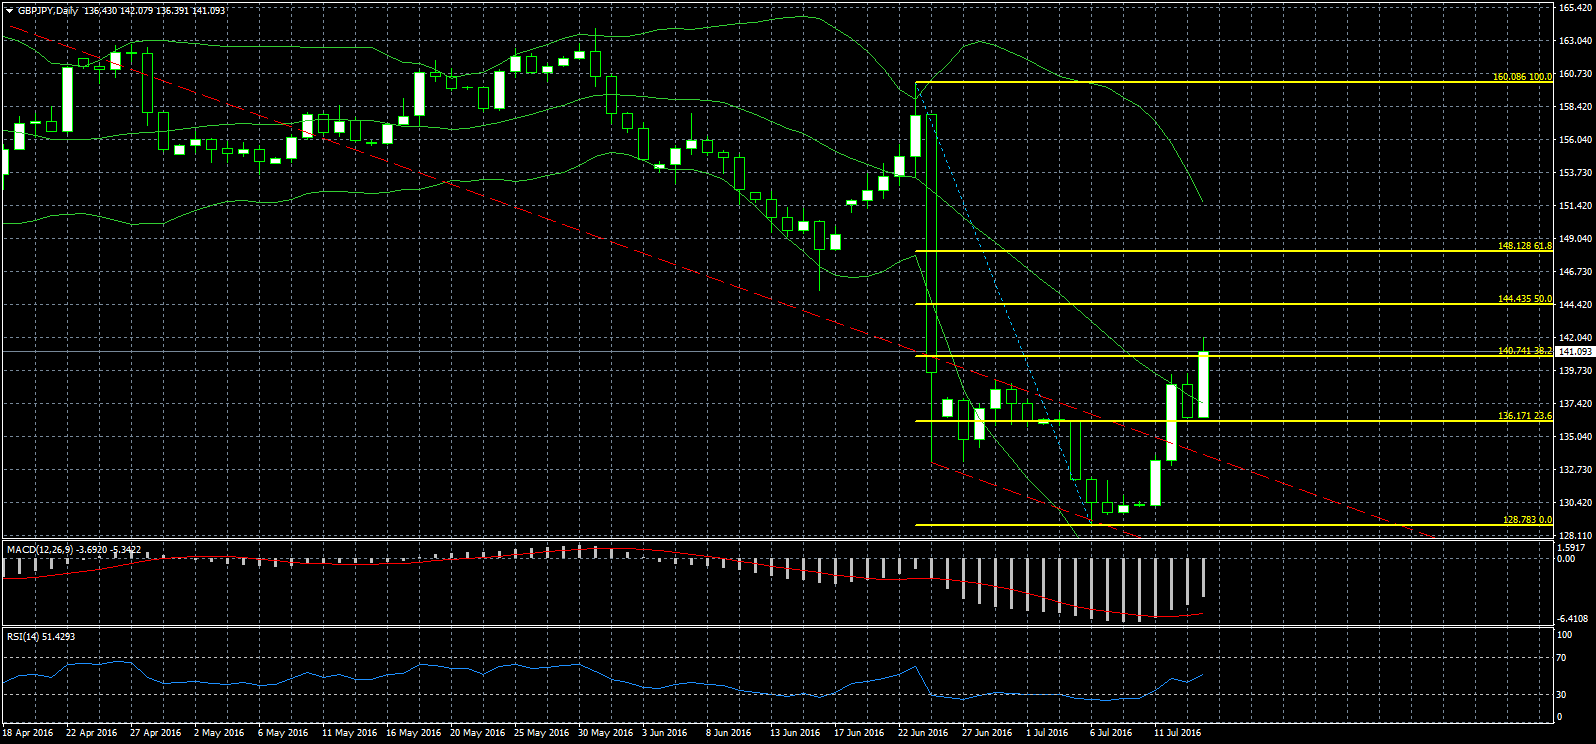
Task: Open the GBPJPY chart dropdown arrow
Action: tap(8, 11)
